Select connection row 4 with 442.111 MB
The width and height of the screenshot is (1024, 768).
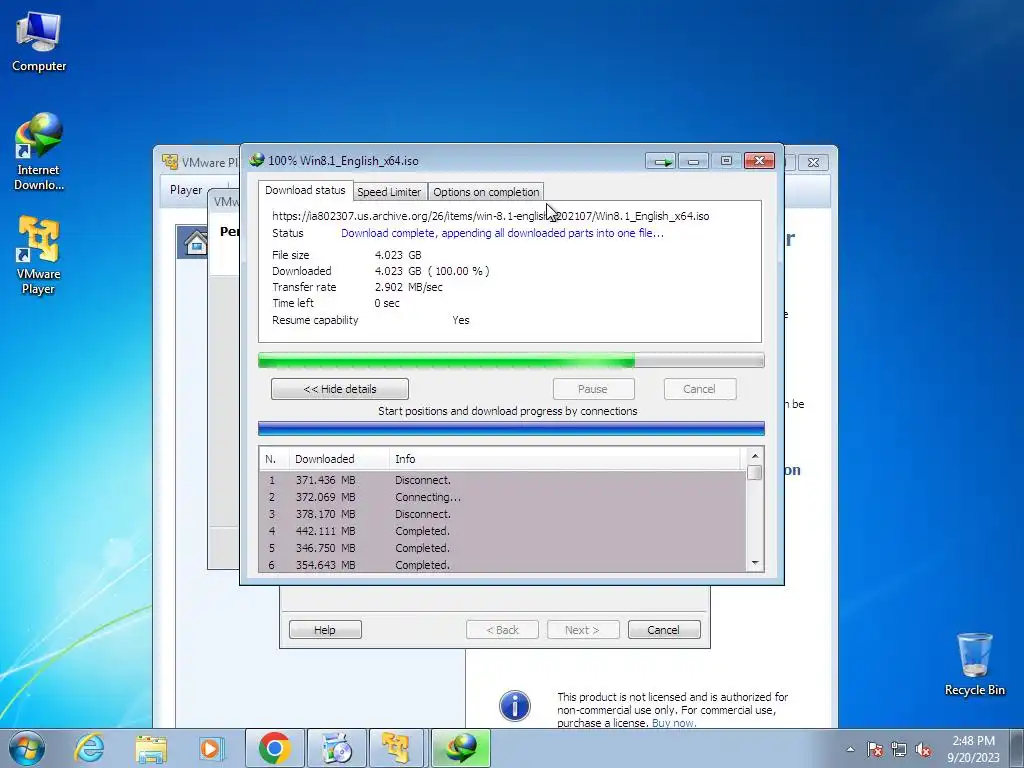pyautogui.click(x=502, y=531)
